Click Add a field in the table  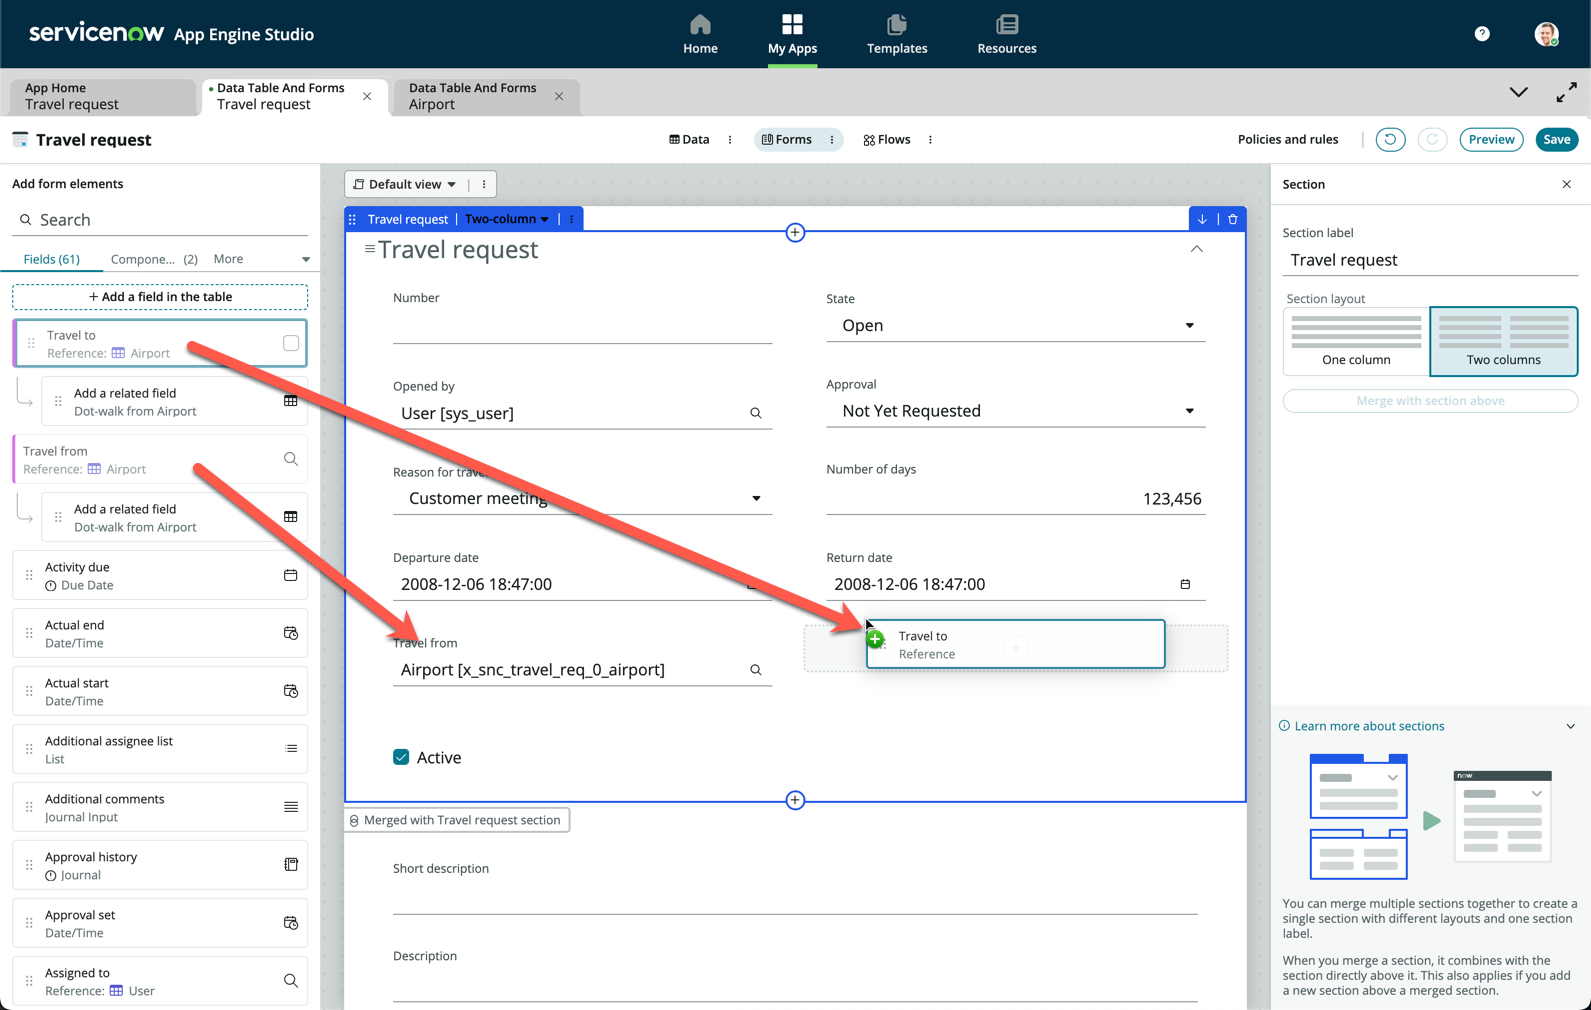click(160, 297)
